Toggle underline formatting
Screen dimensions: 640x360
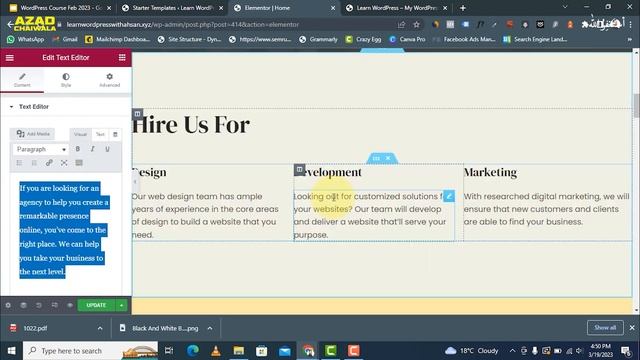click(107, 149)
